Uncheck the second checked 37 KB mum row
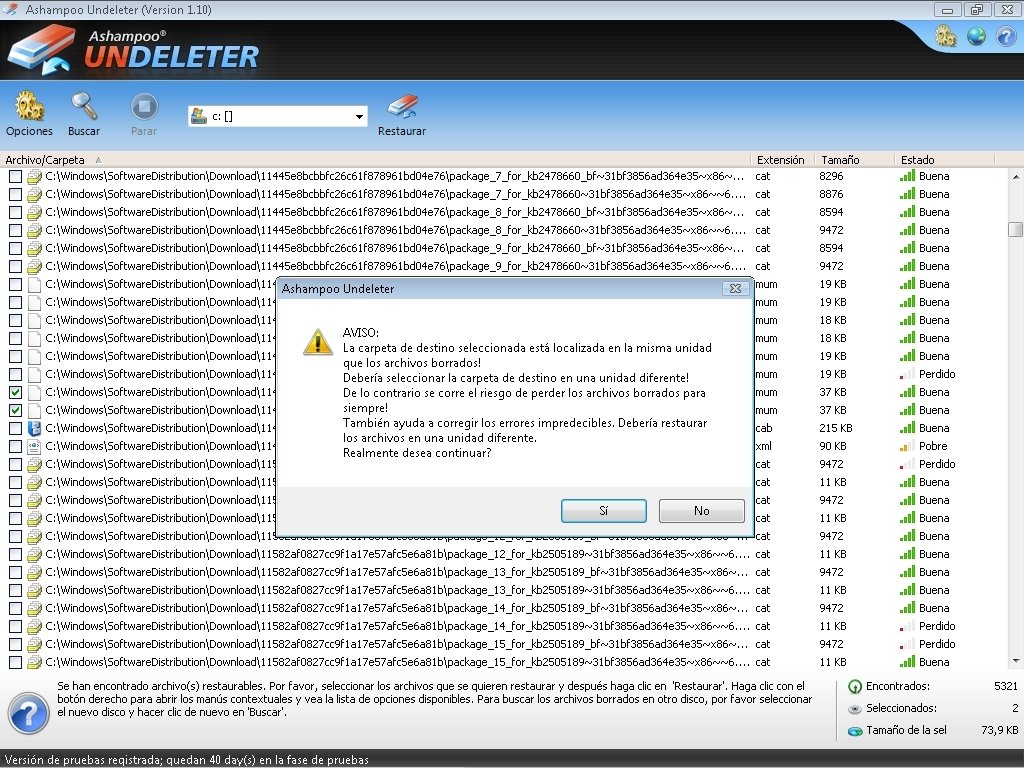 coord(15,411)
